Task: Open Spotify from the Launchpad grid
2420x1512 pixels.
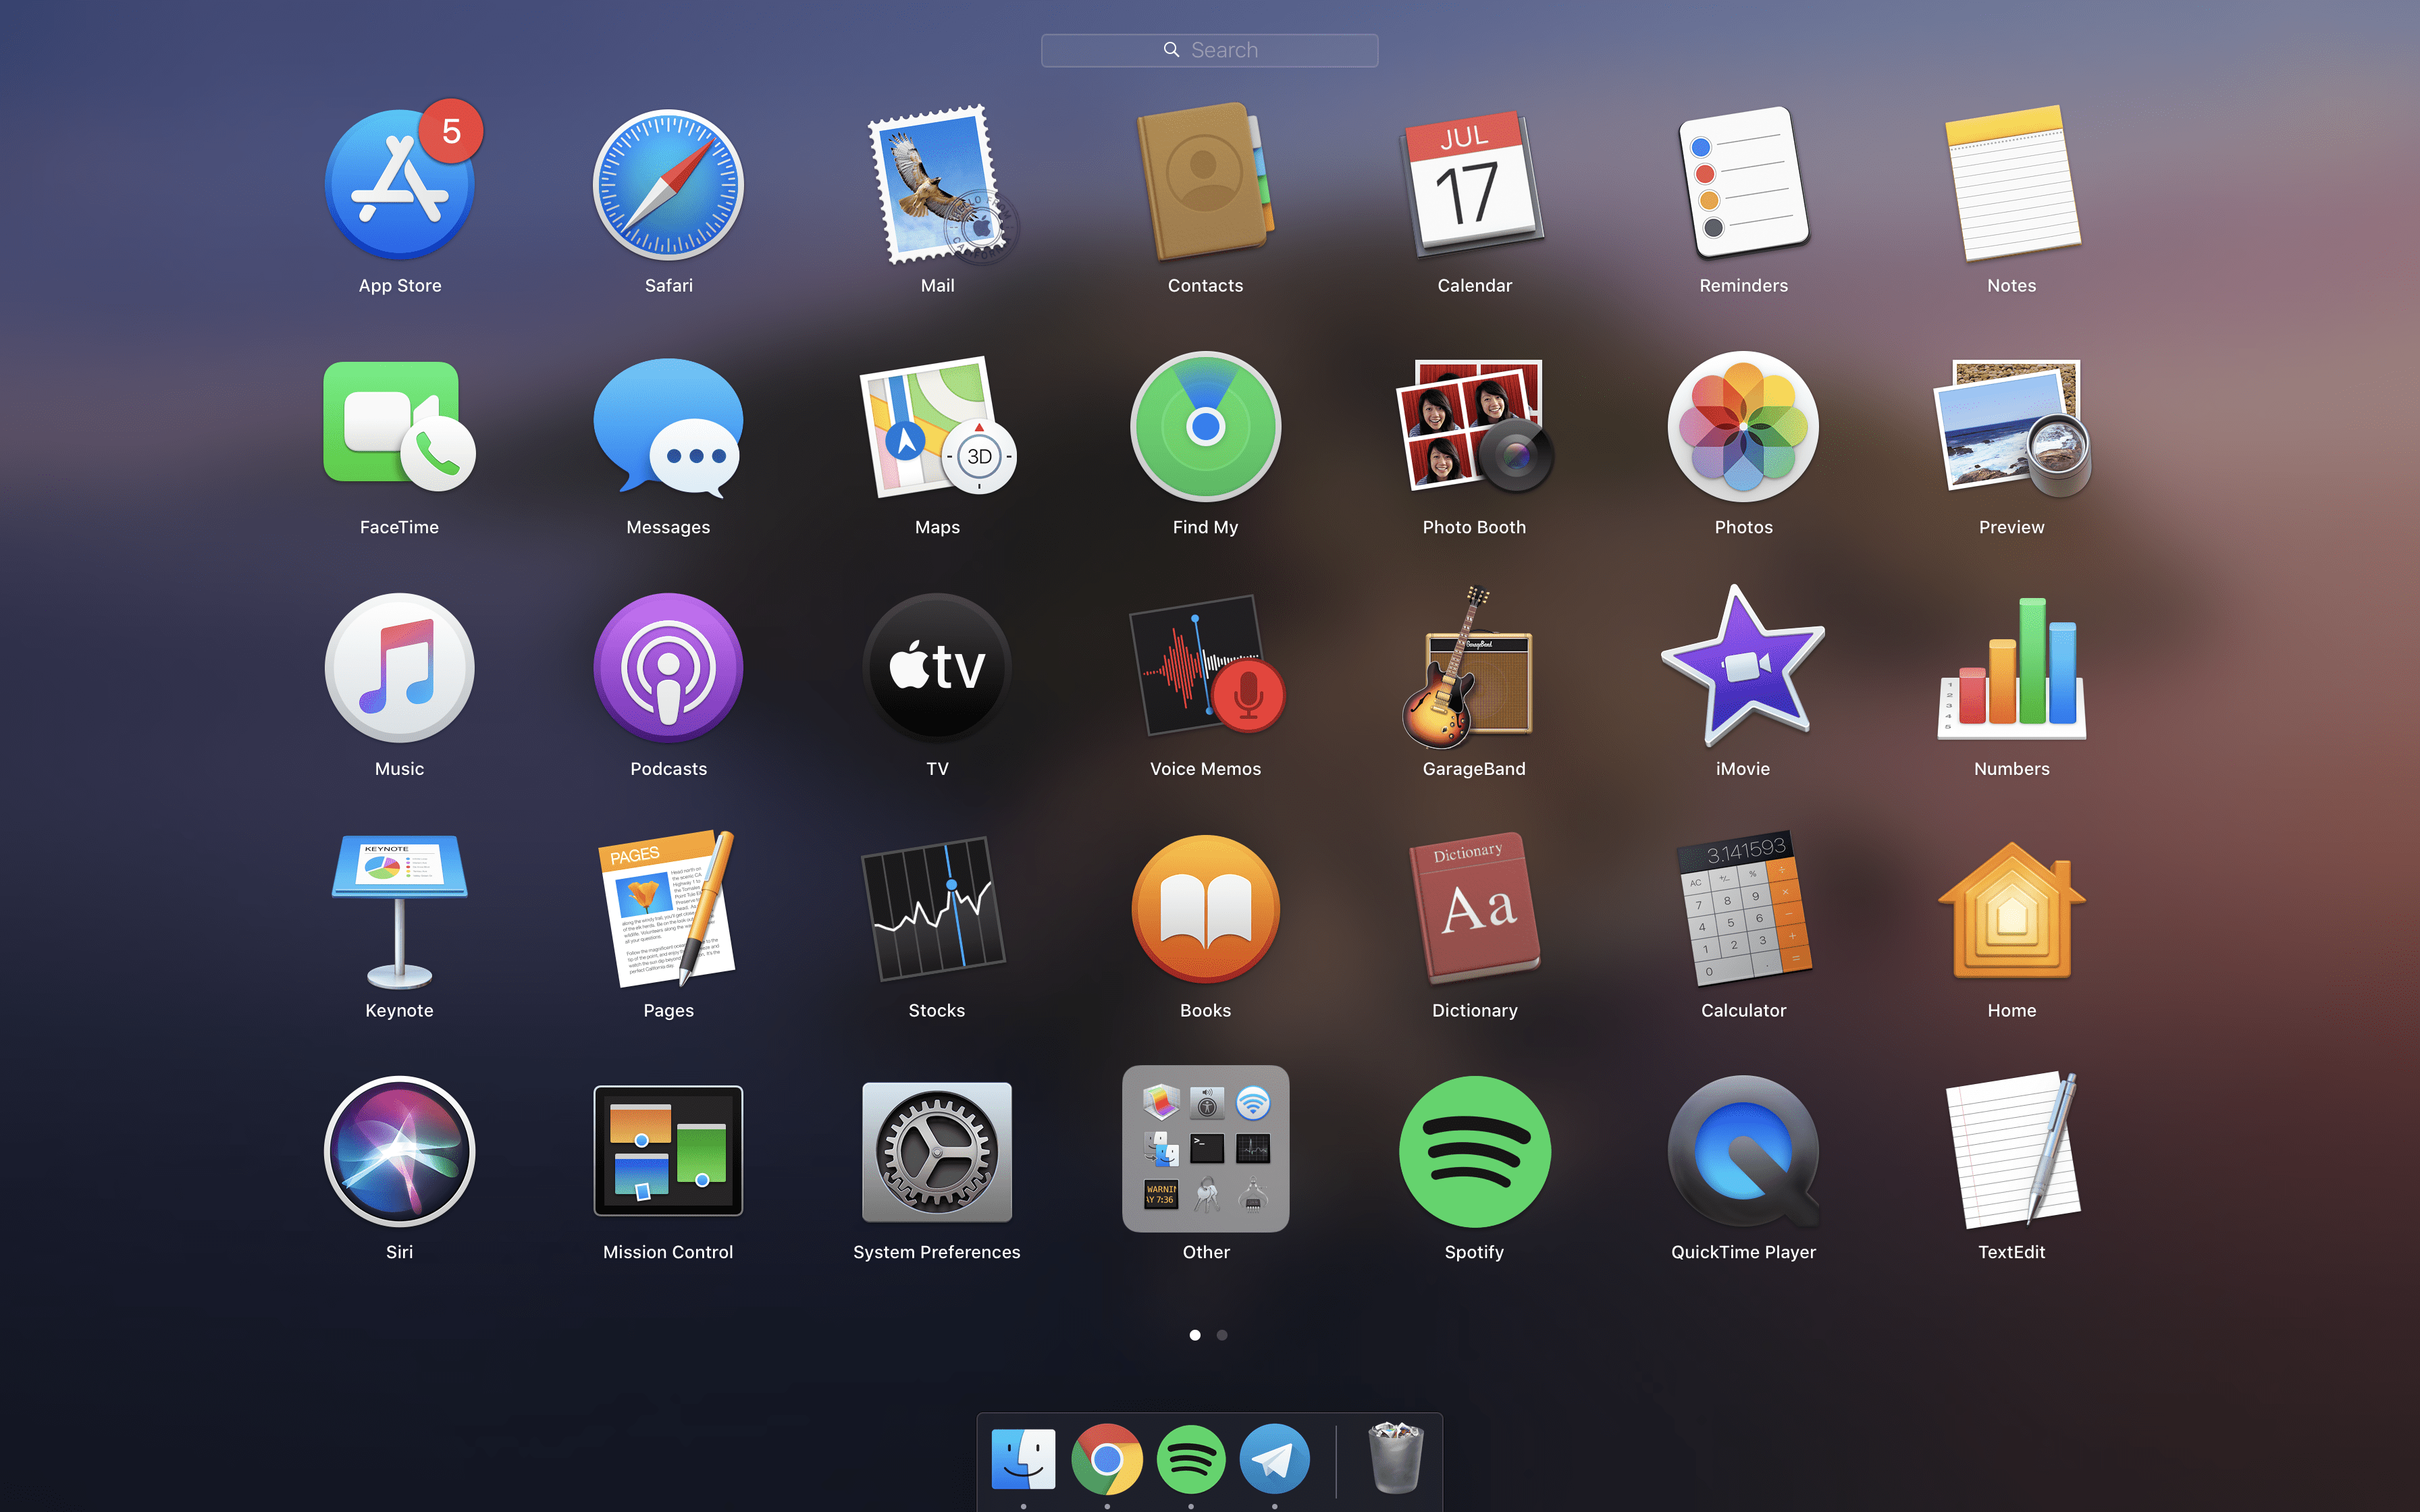Action: click(1474, 1151)
